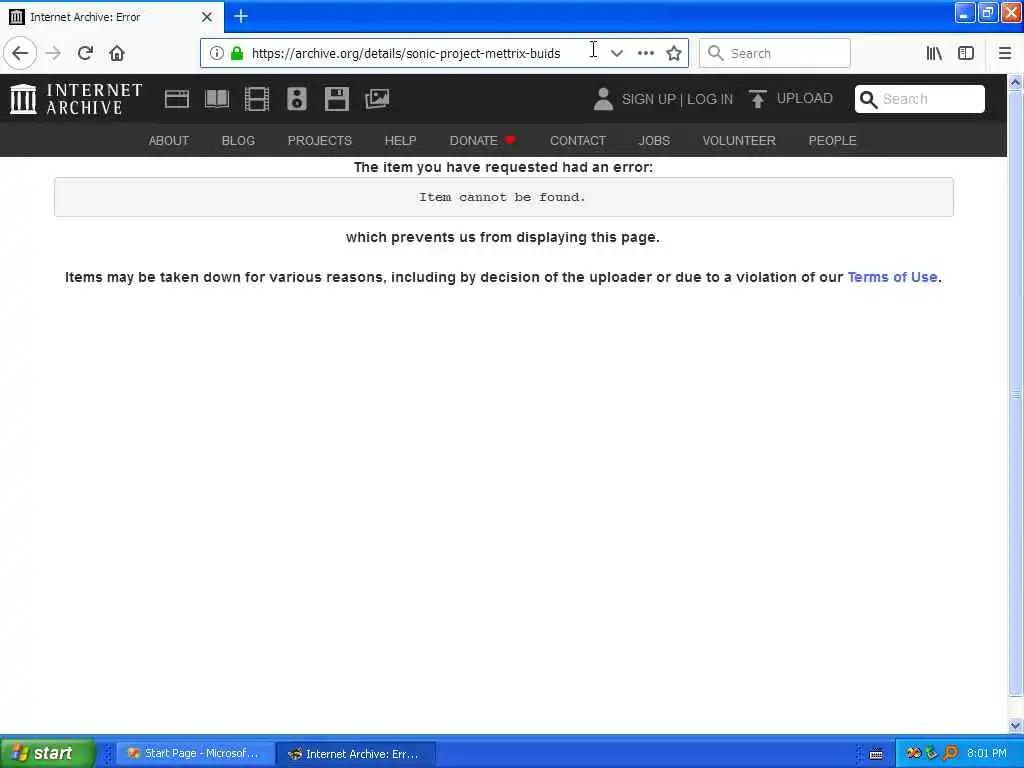Screen dimensions: 1024x768
Task: Open the Video film icon
Action: tap(257, 99)
